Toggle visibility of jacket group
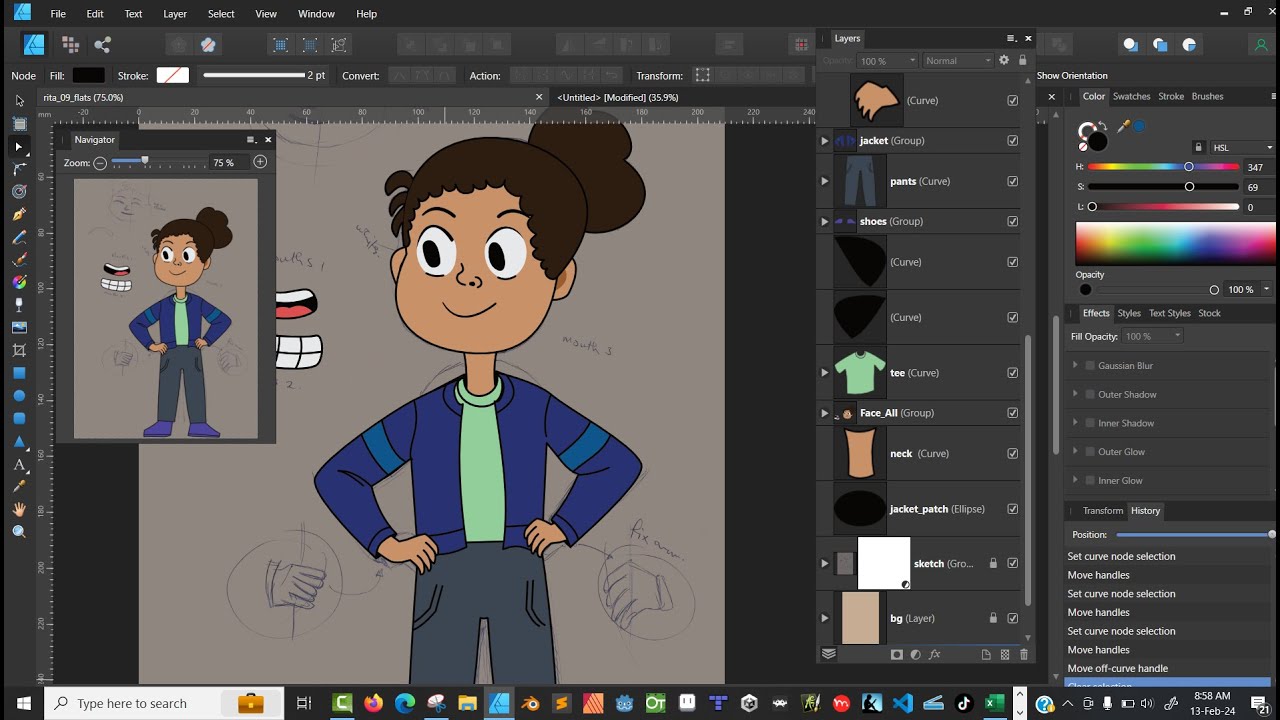The width and height of the screenshot is (1280, 720). pos(1013,141)
